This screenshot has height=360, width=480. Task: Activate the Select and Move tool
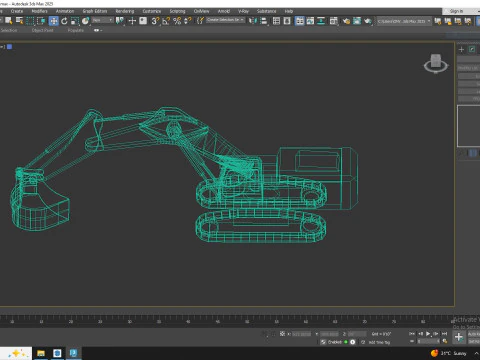(x=53, y=21)
